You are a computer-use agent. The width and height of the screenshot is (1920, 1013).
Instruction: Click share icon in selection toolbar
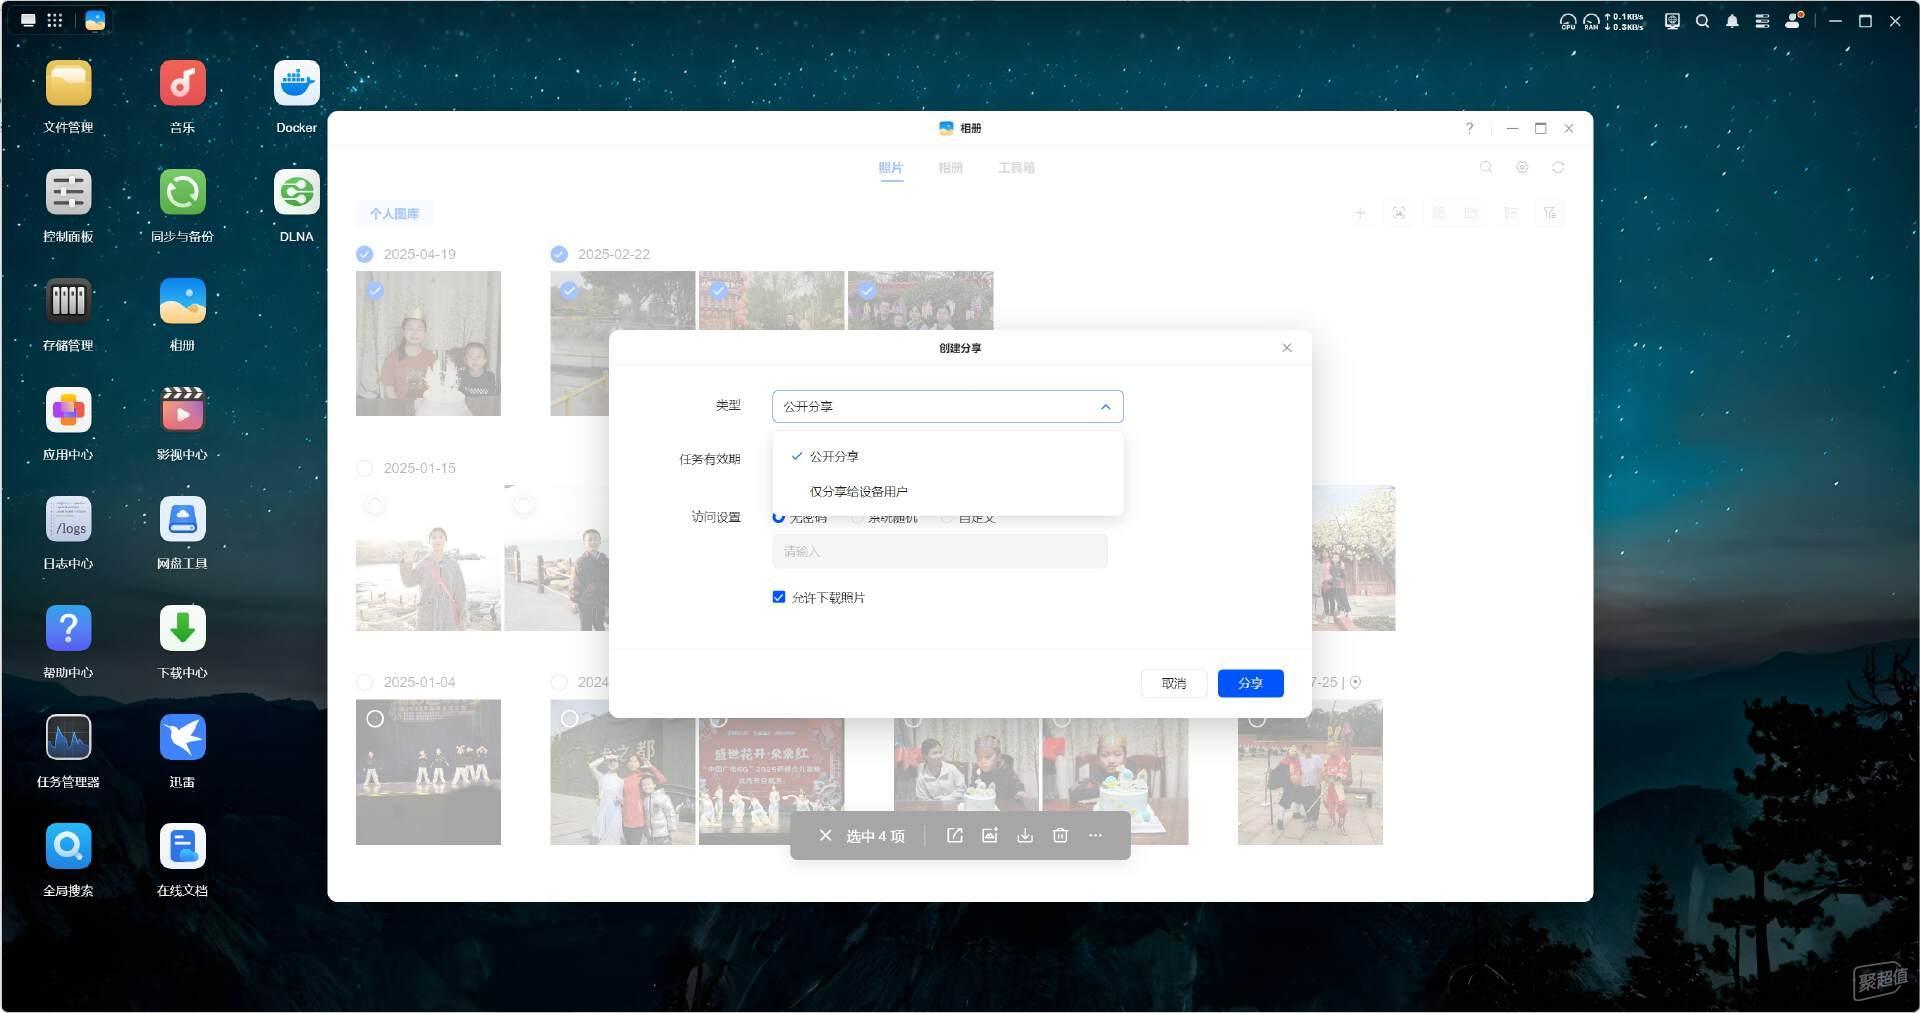[954, 835]
